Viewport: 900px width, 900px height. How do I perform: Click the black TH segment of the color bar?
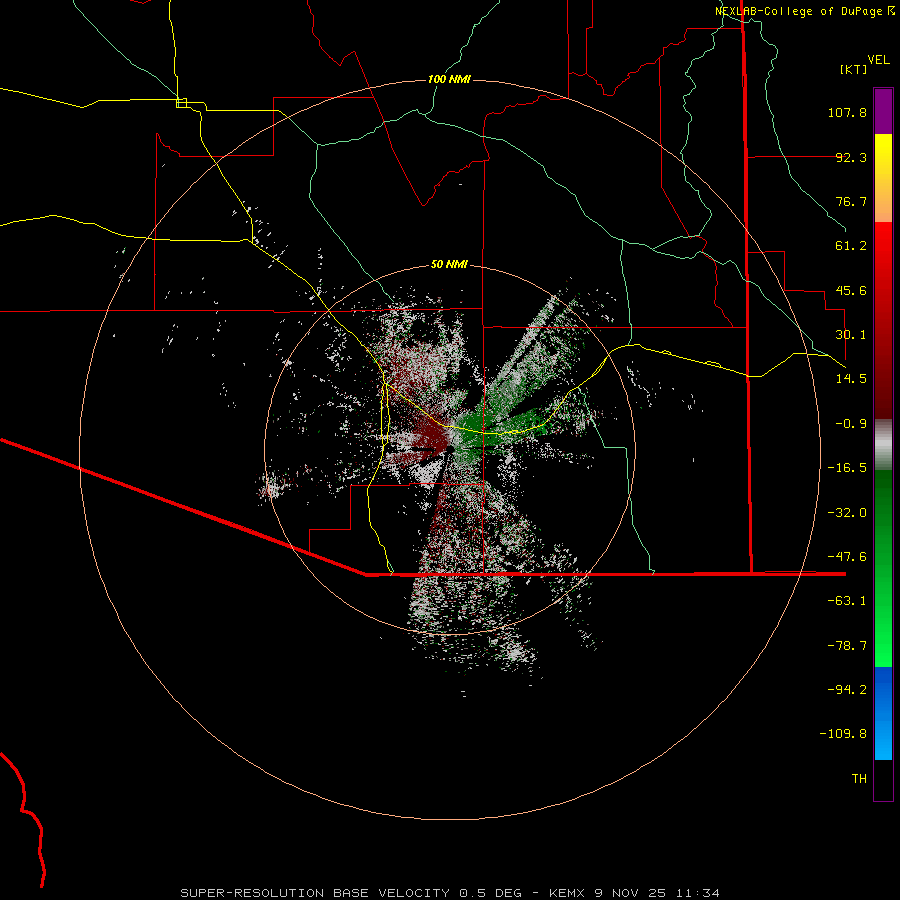[x=883, y=779]
